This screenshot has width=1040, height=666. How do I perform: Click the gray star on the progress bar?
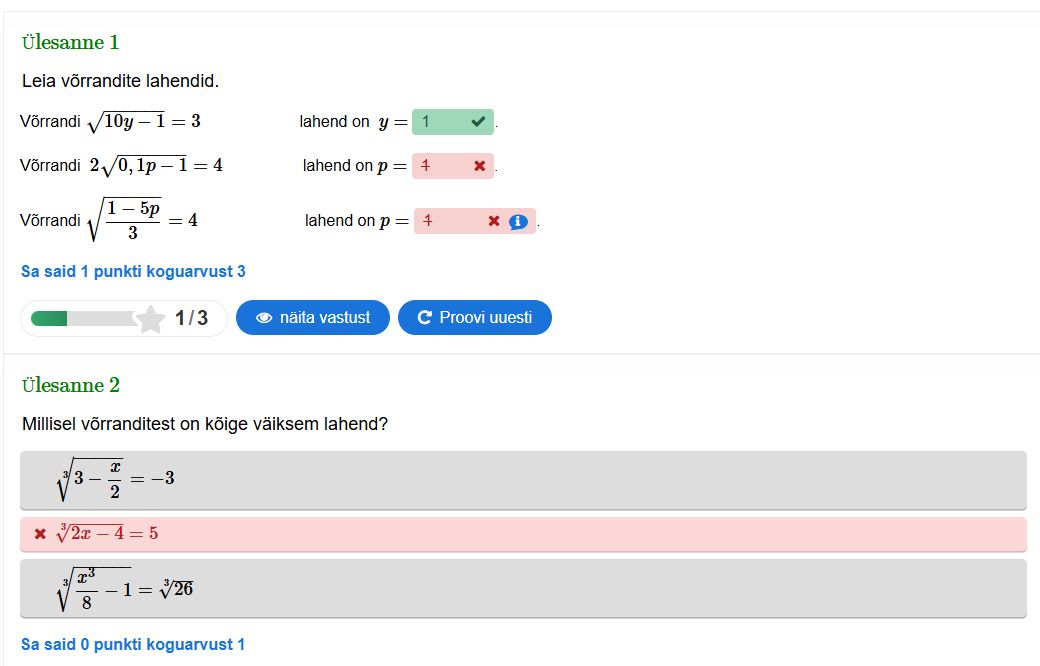click(150, 319)
